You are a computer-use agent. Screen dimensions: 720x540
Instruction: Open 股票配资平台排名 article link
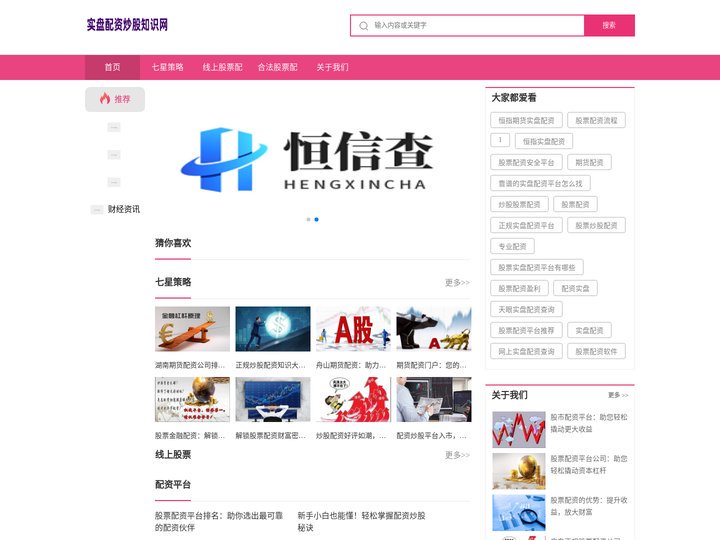[219, 522]
